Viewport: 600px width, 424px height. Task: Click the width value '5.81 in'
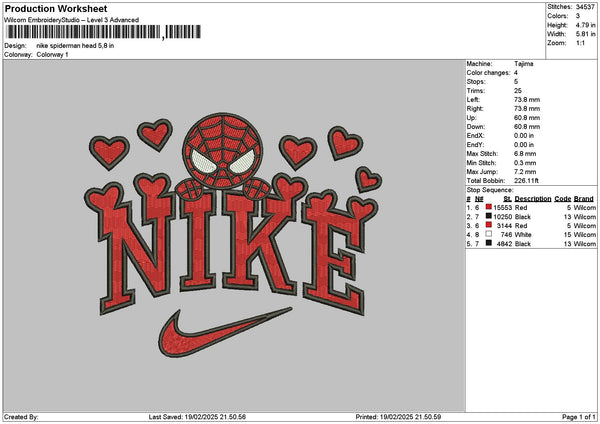click(585, 34)
